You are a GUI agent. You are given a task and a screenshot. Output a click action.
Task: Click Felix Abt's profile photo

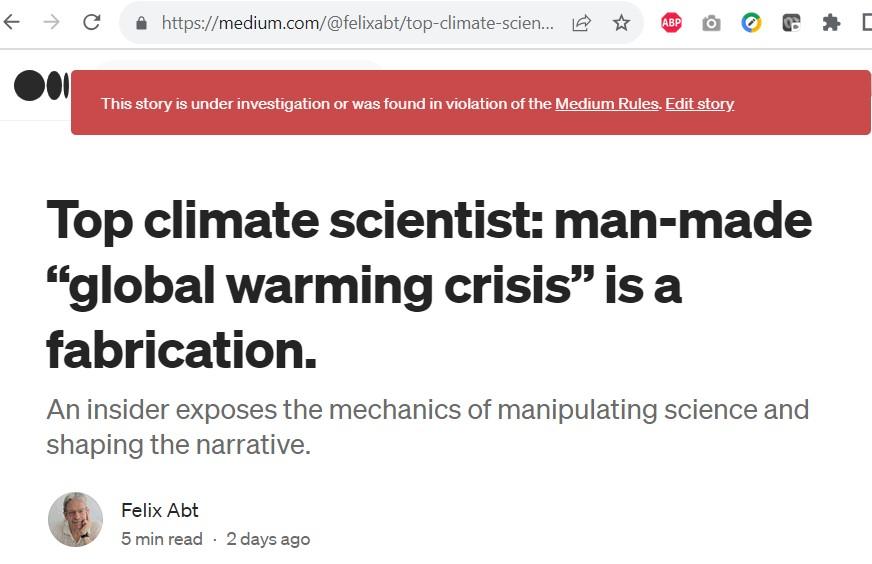click(x=75, y=519)
